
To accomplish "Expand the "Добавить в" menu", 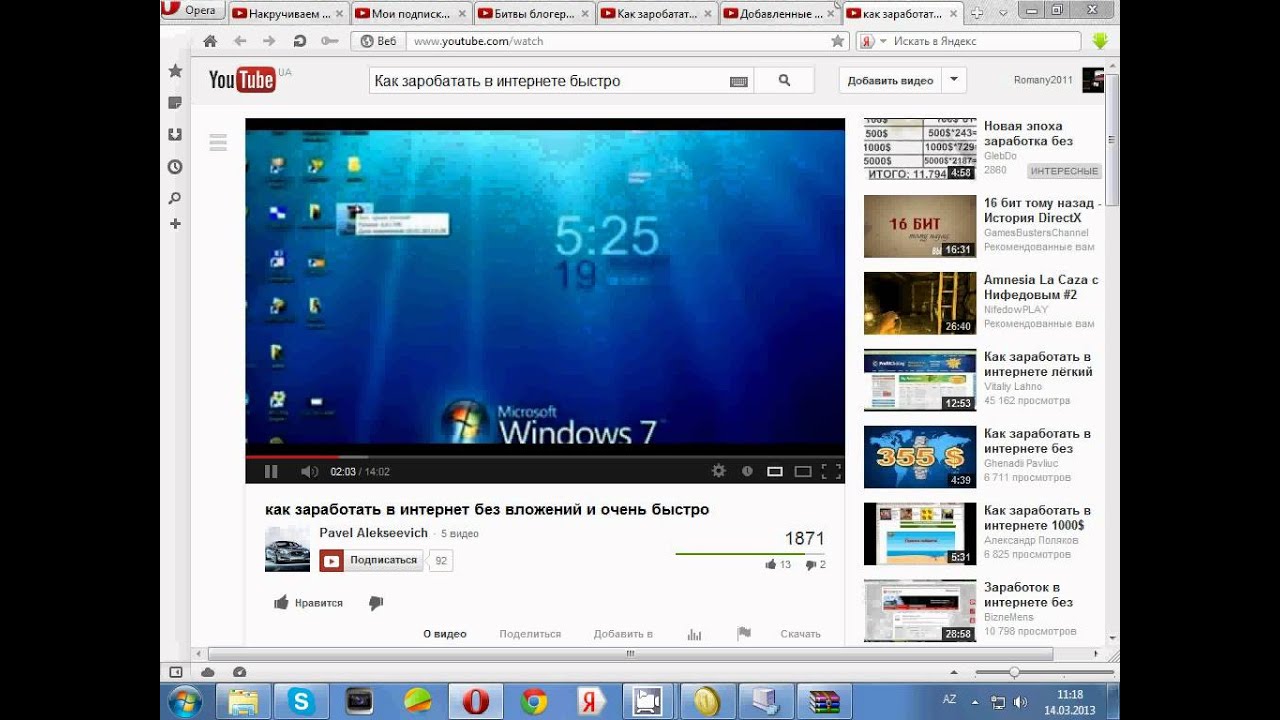I will click(x=623, y=634).
